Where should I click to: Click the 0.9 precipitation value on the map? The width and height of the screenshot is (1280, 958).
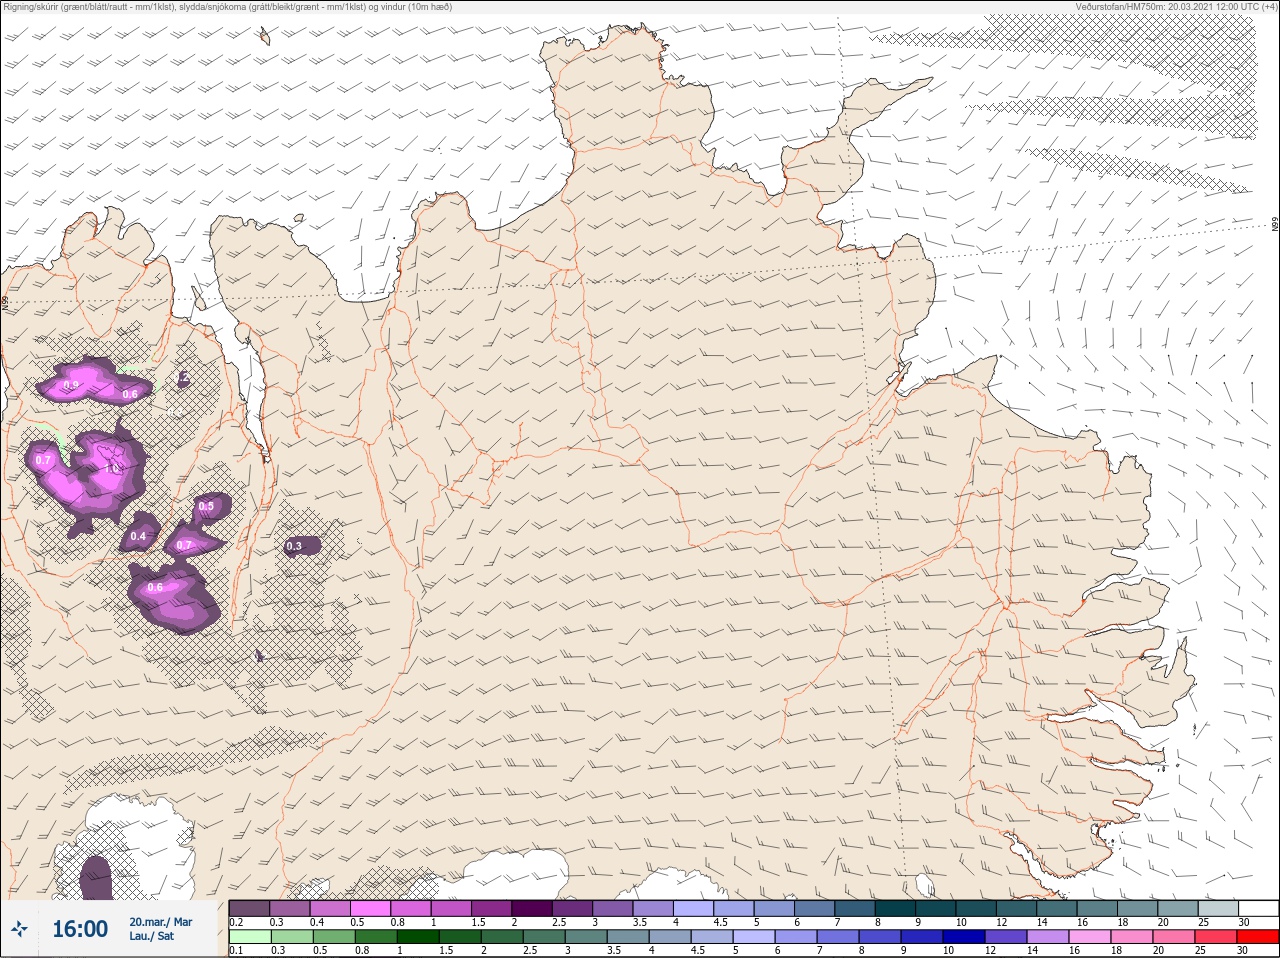(71, 385)
